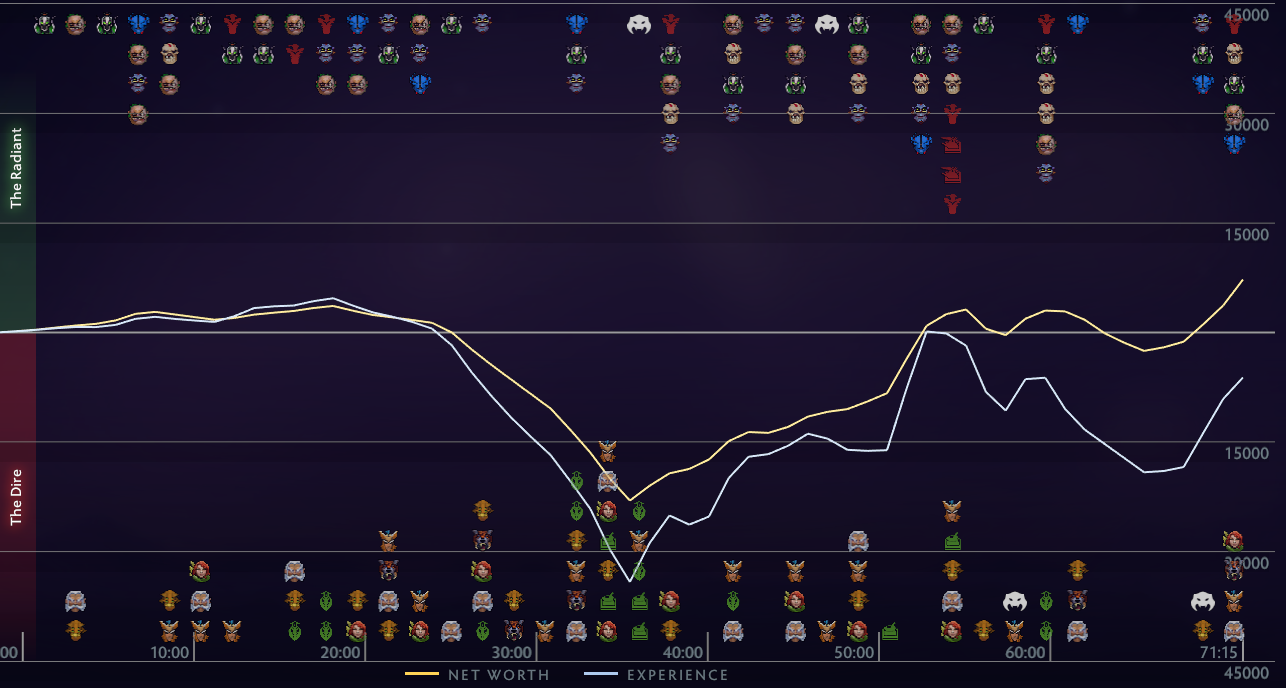Click the Radiant Roshan icon before 40:00

pyautogui.click(x=639, y=25)
